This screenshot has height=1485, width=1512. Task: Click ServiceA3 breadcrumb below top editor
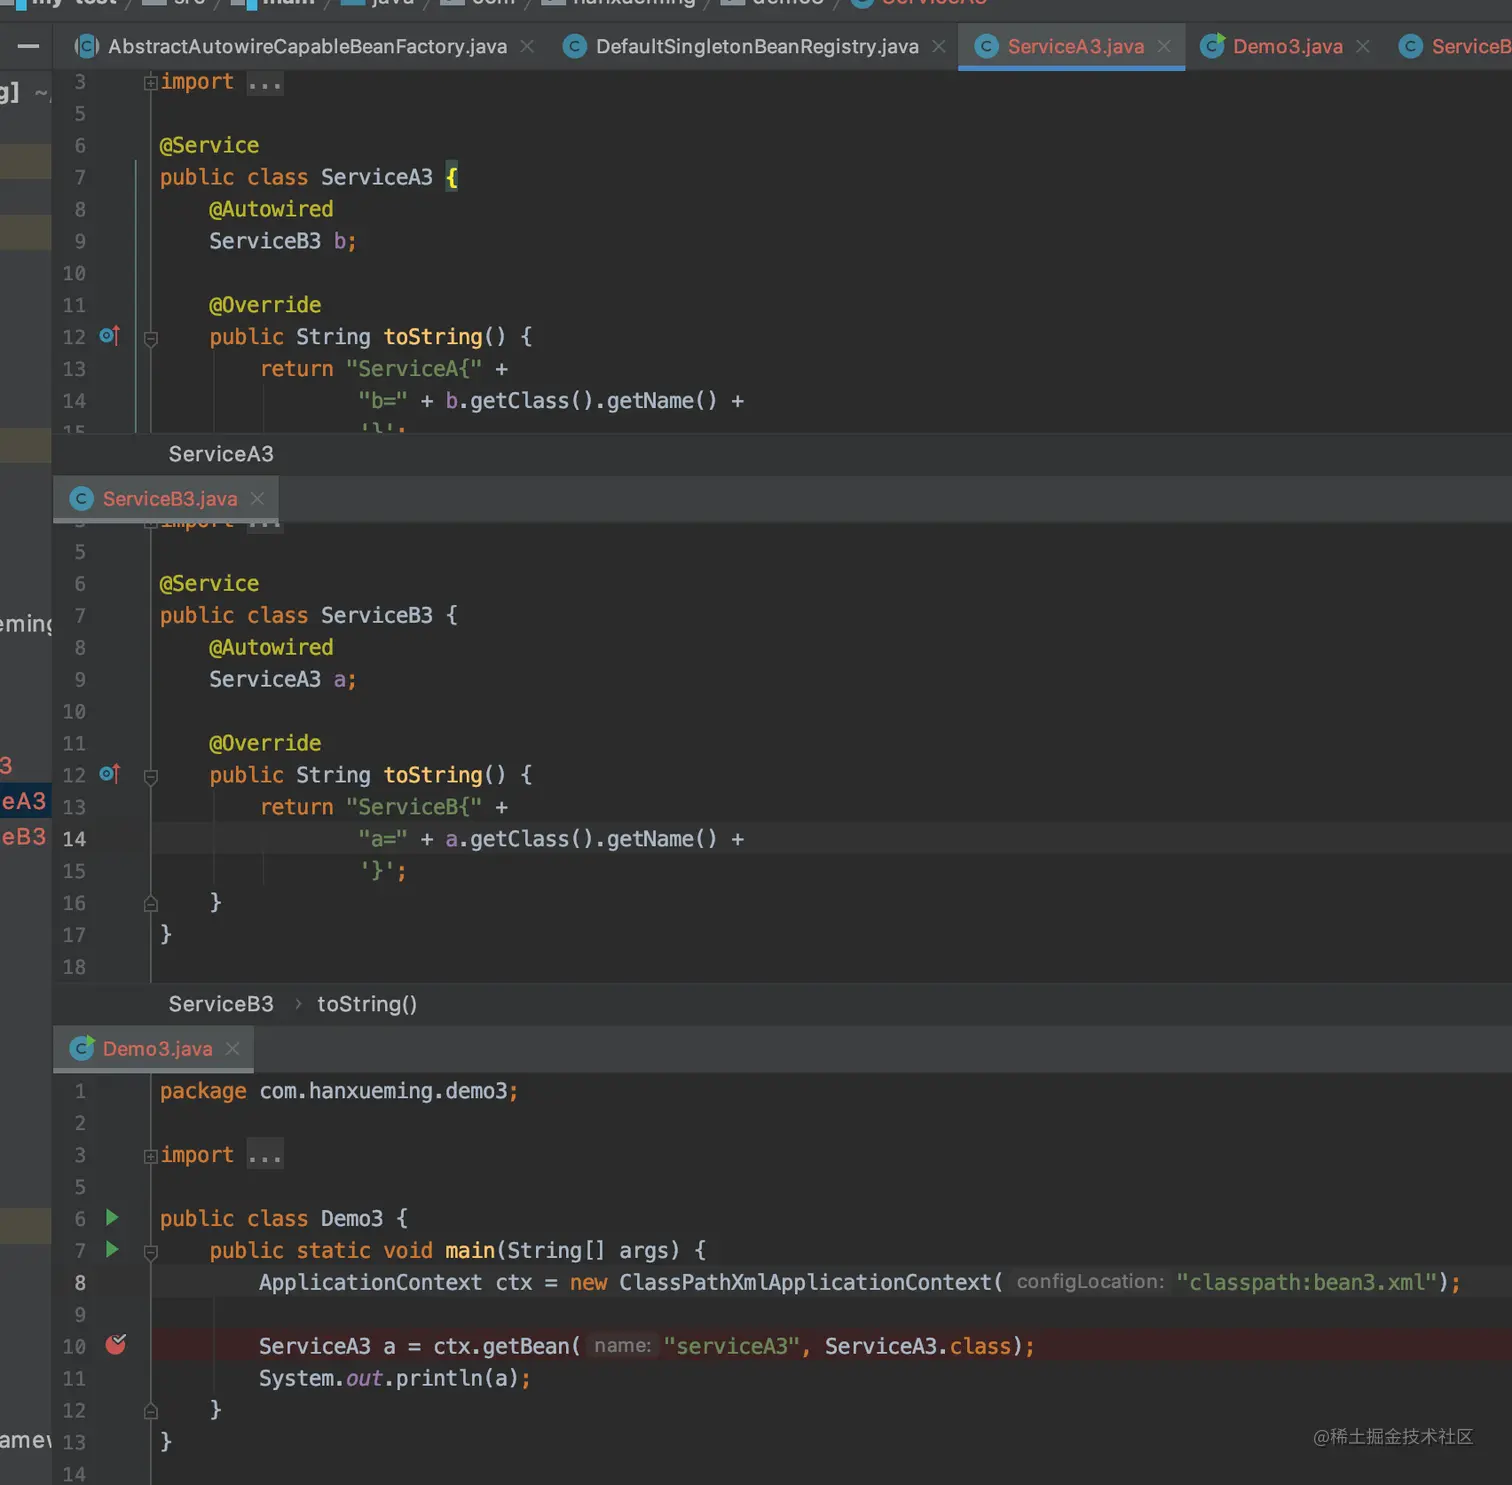[x=221, y=454]
